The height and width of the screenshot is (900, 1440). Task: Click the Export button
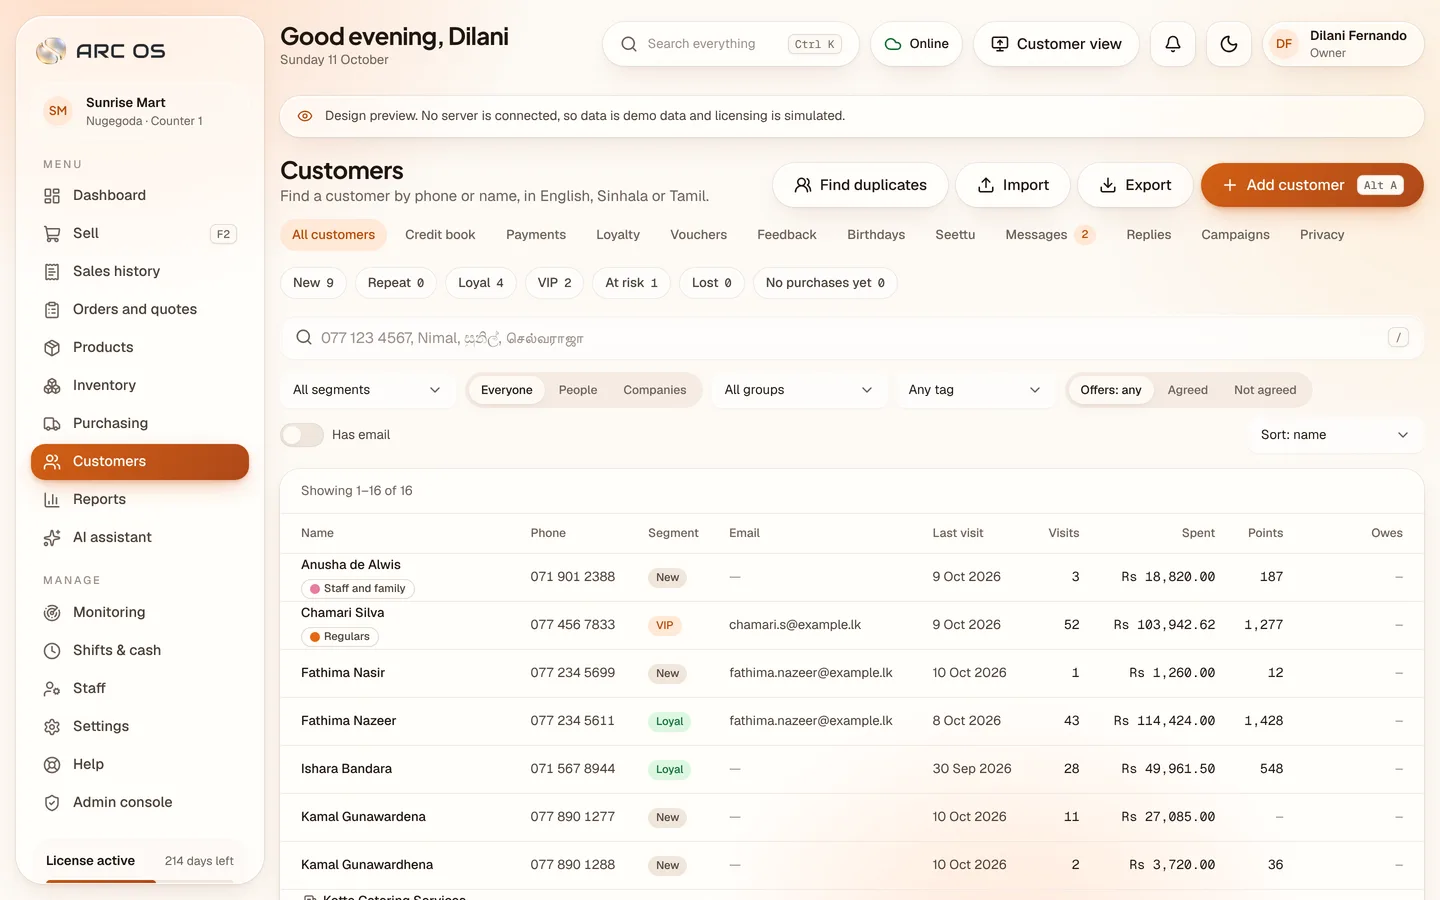click(1135, 185)
